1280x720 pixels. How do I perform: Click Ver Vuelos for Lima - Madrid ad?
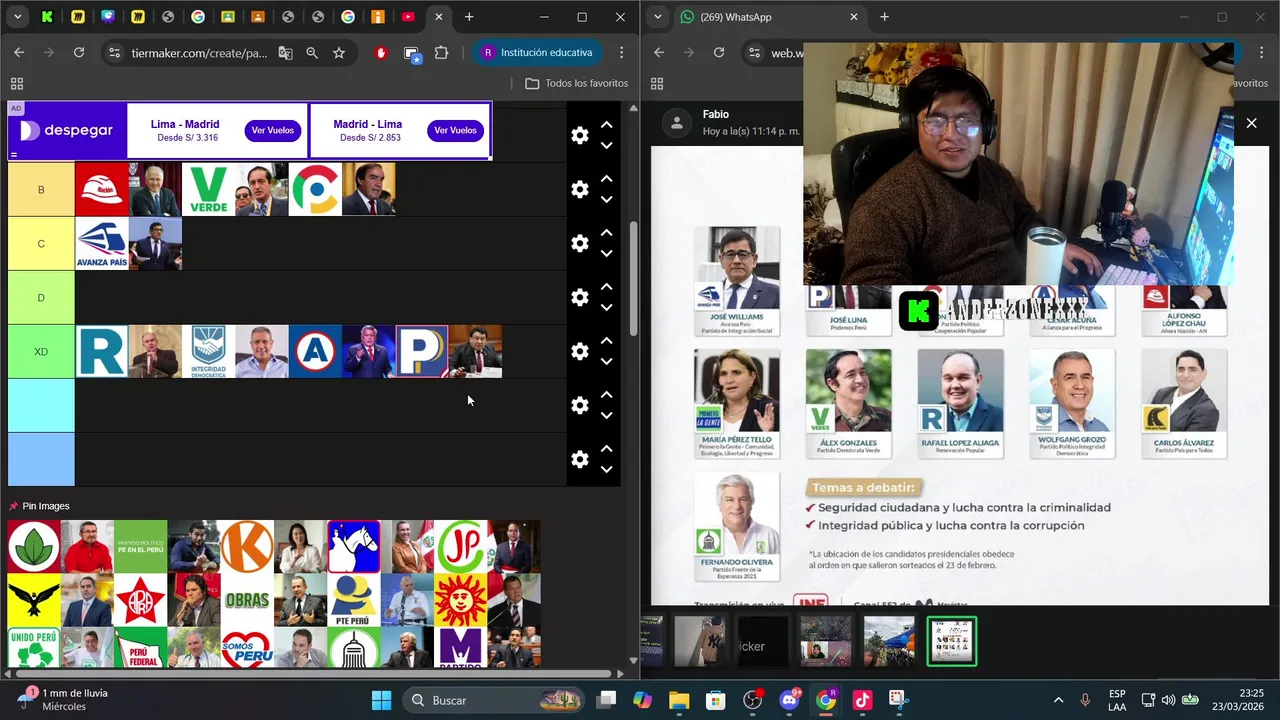click(x=273, y=130)
